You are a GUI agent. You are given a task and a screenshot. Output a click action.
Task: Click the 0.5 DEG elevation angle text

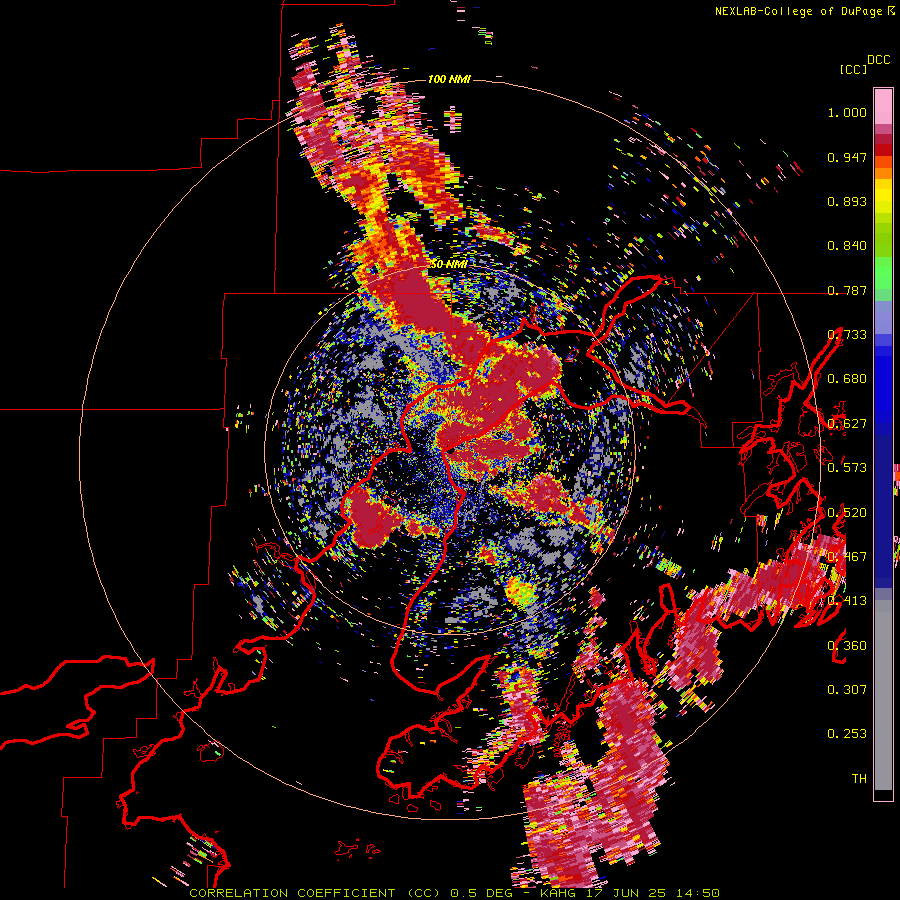tap(484, 893)
